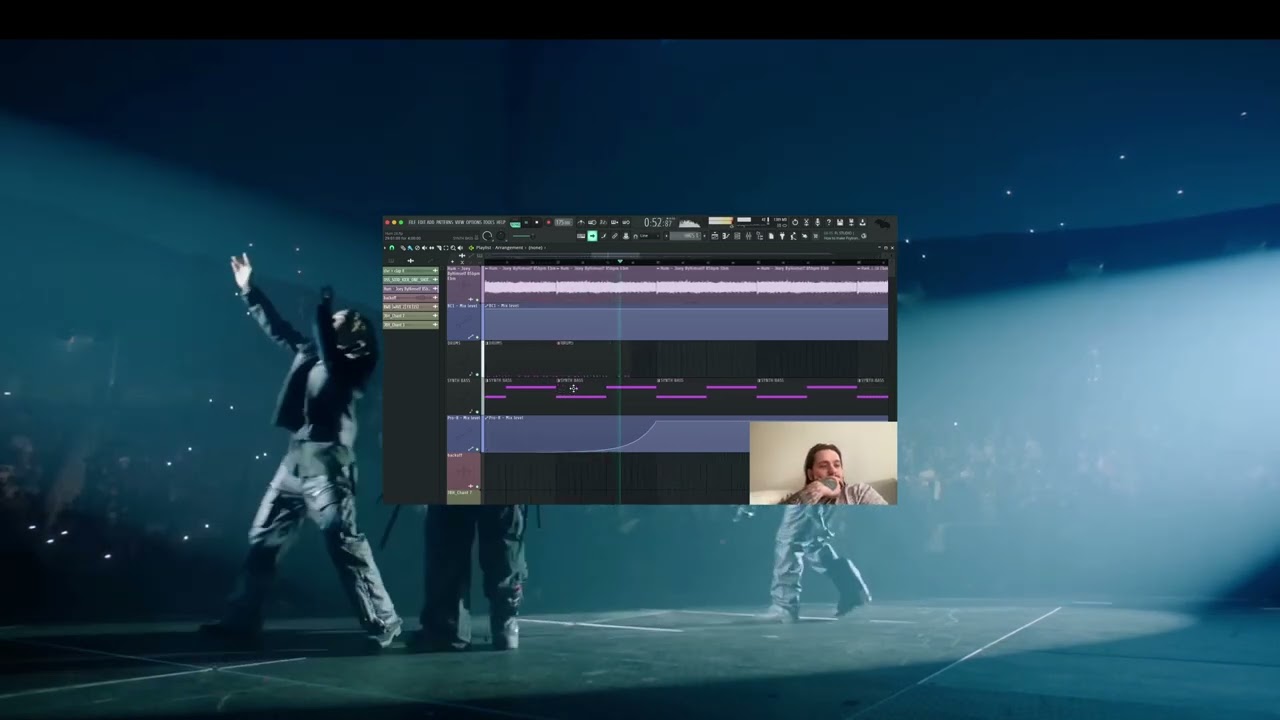Click the horizontal swing slider in toolbar
Screen dimensions: 1280x720
[x=524, y=236]
